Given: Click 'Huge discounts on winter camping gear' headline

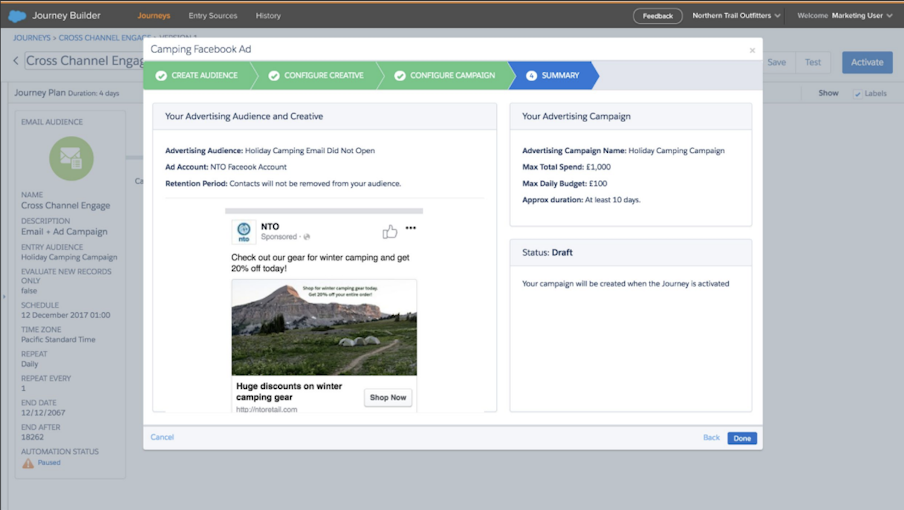Looking at the screenshot, I should pyautogui.click(x=289, y=392).
